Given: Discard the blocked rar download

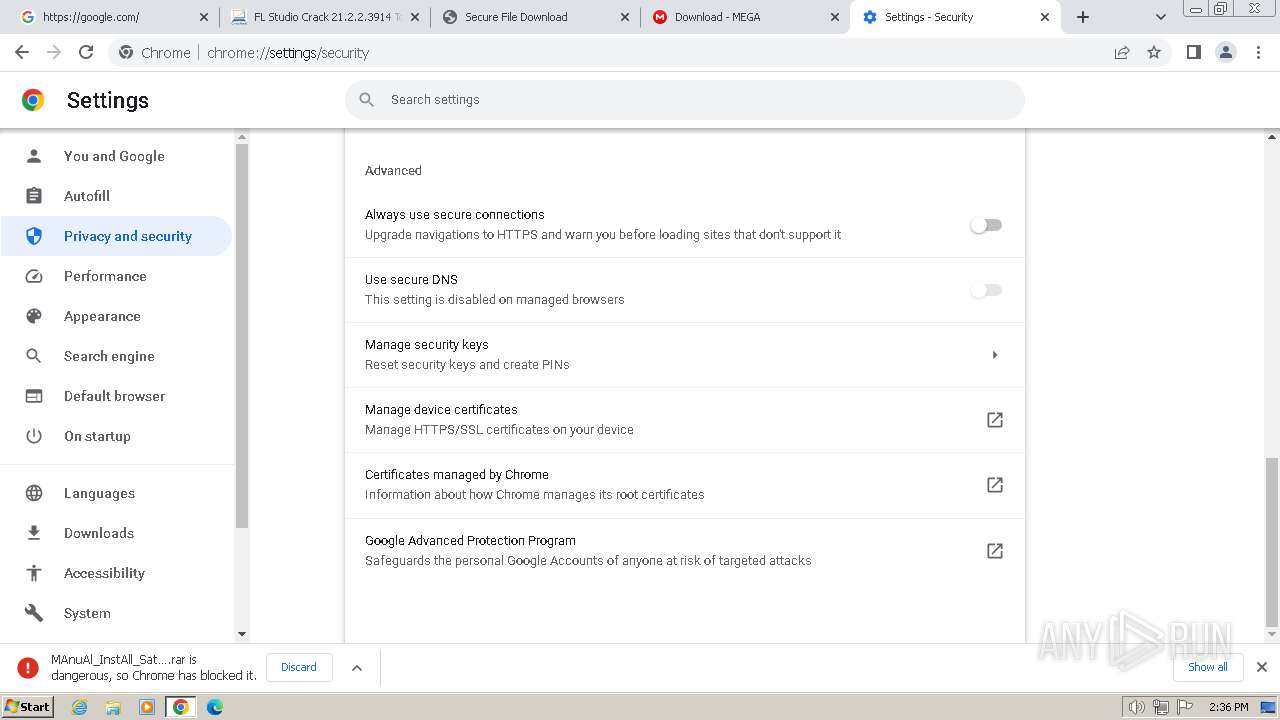Looking at the screenshot, I should (299, 667).
